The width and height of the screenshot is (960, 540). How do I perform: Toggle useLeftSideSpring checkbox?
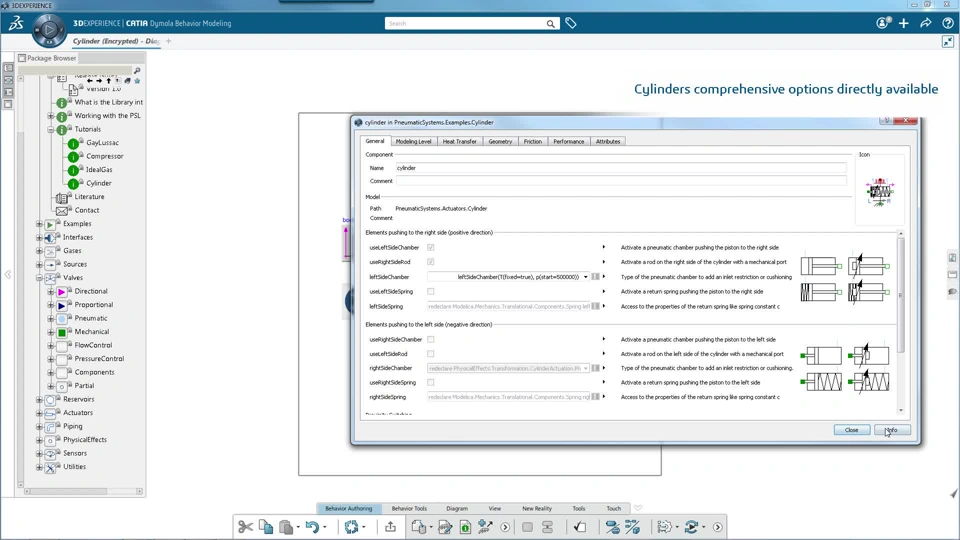coord(431,291)
